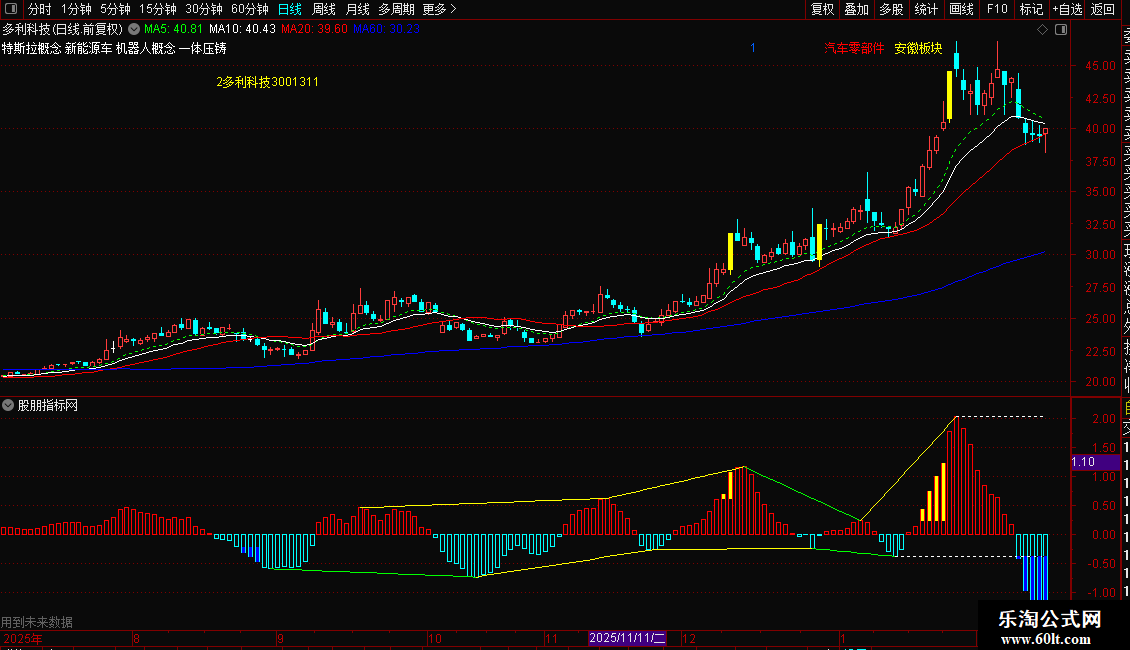Click the 特斯拉概念 concept label
Image resolution: width=1130 pixels, height=650 pixels.
tap(31, 48)
